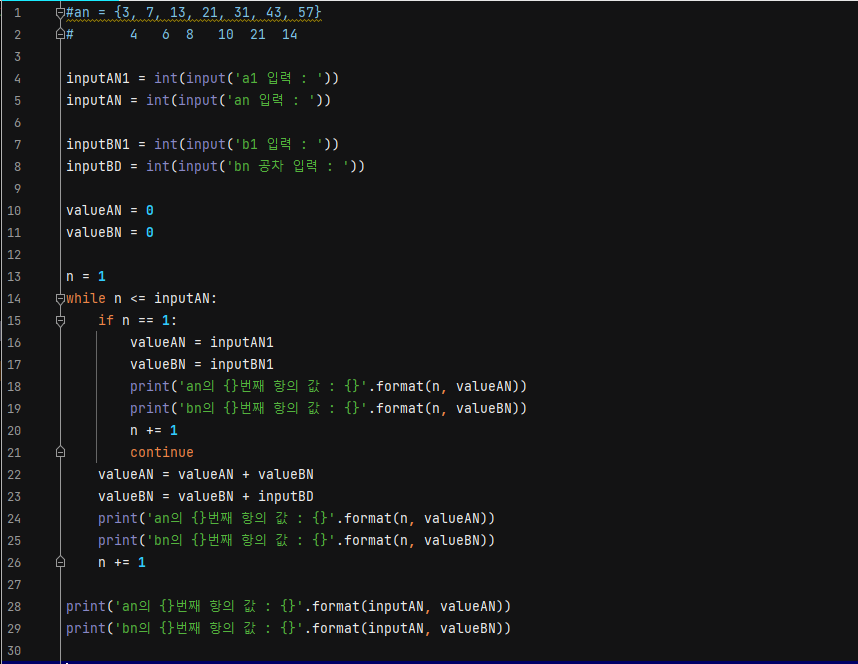Image resolution: width=858 pixels, height=664 pixels.
Task: Place cursor on 'inputAN1' on line 4
Action: [98, 78]
